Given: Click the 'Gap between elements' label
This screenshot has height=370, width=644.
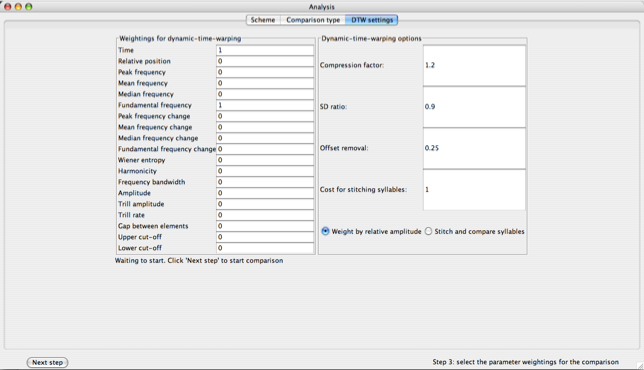Looking at the screenshot, I should pos(153,226).
